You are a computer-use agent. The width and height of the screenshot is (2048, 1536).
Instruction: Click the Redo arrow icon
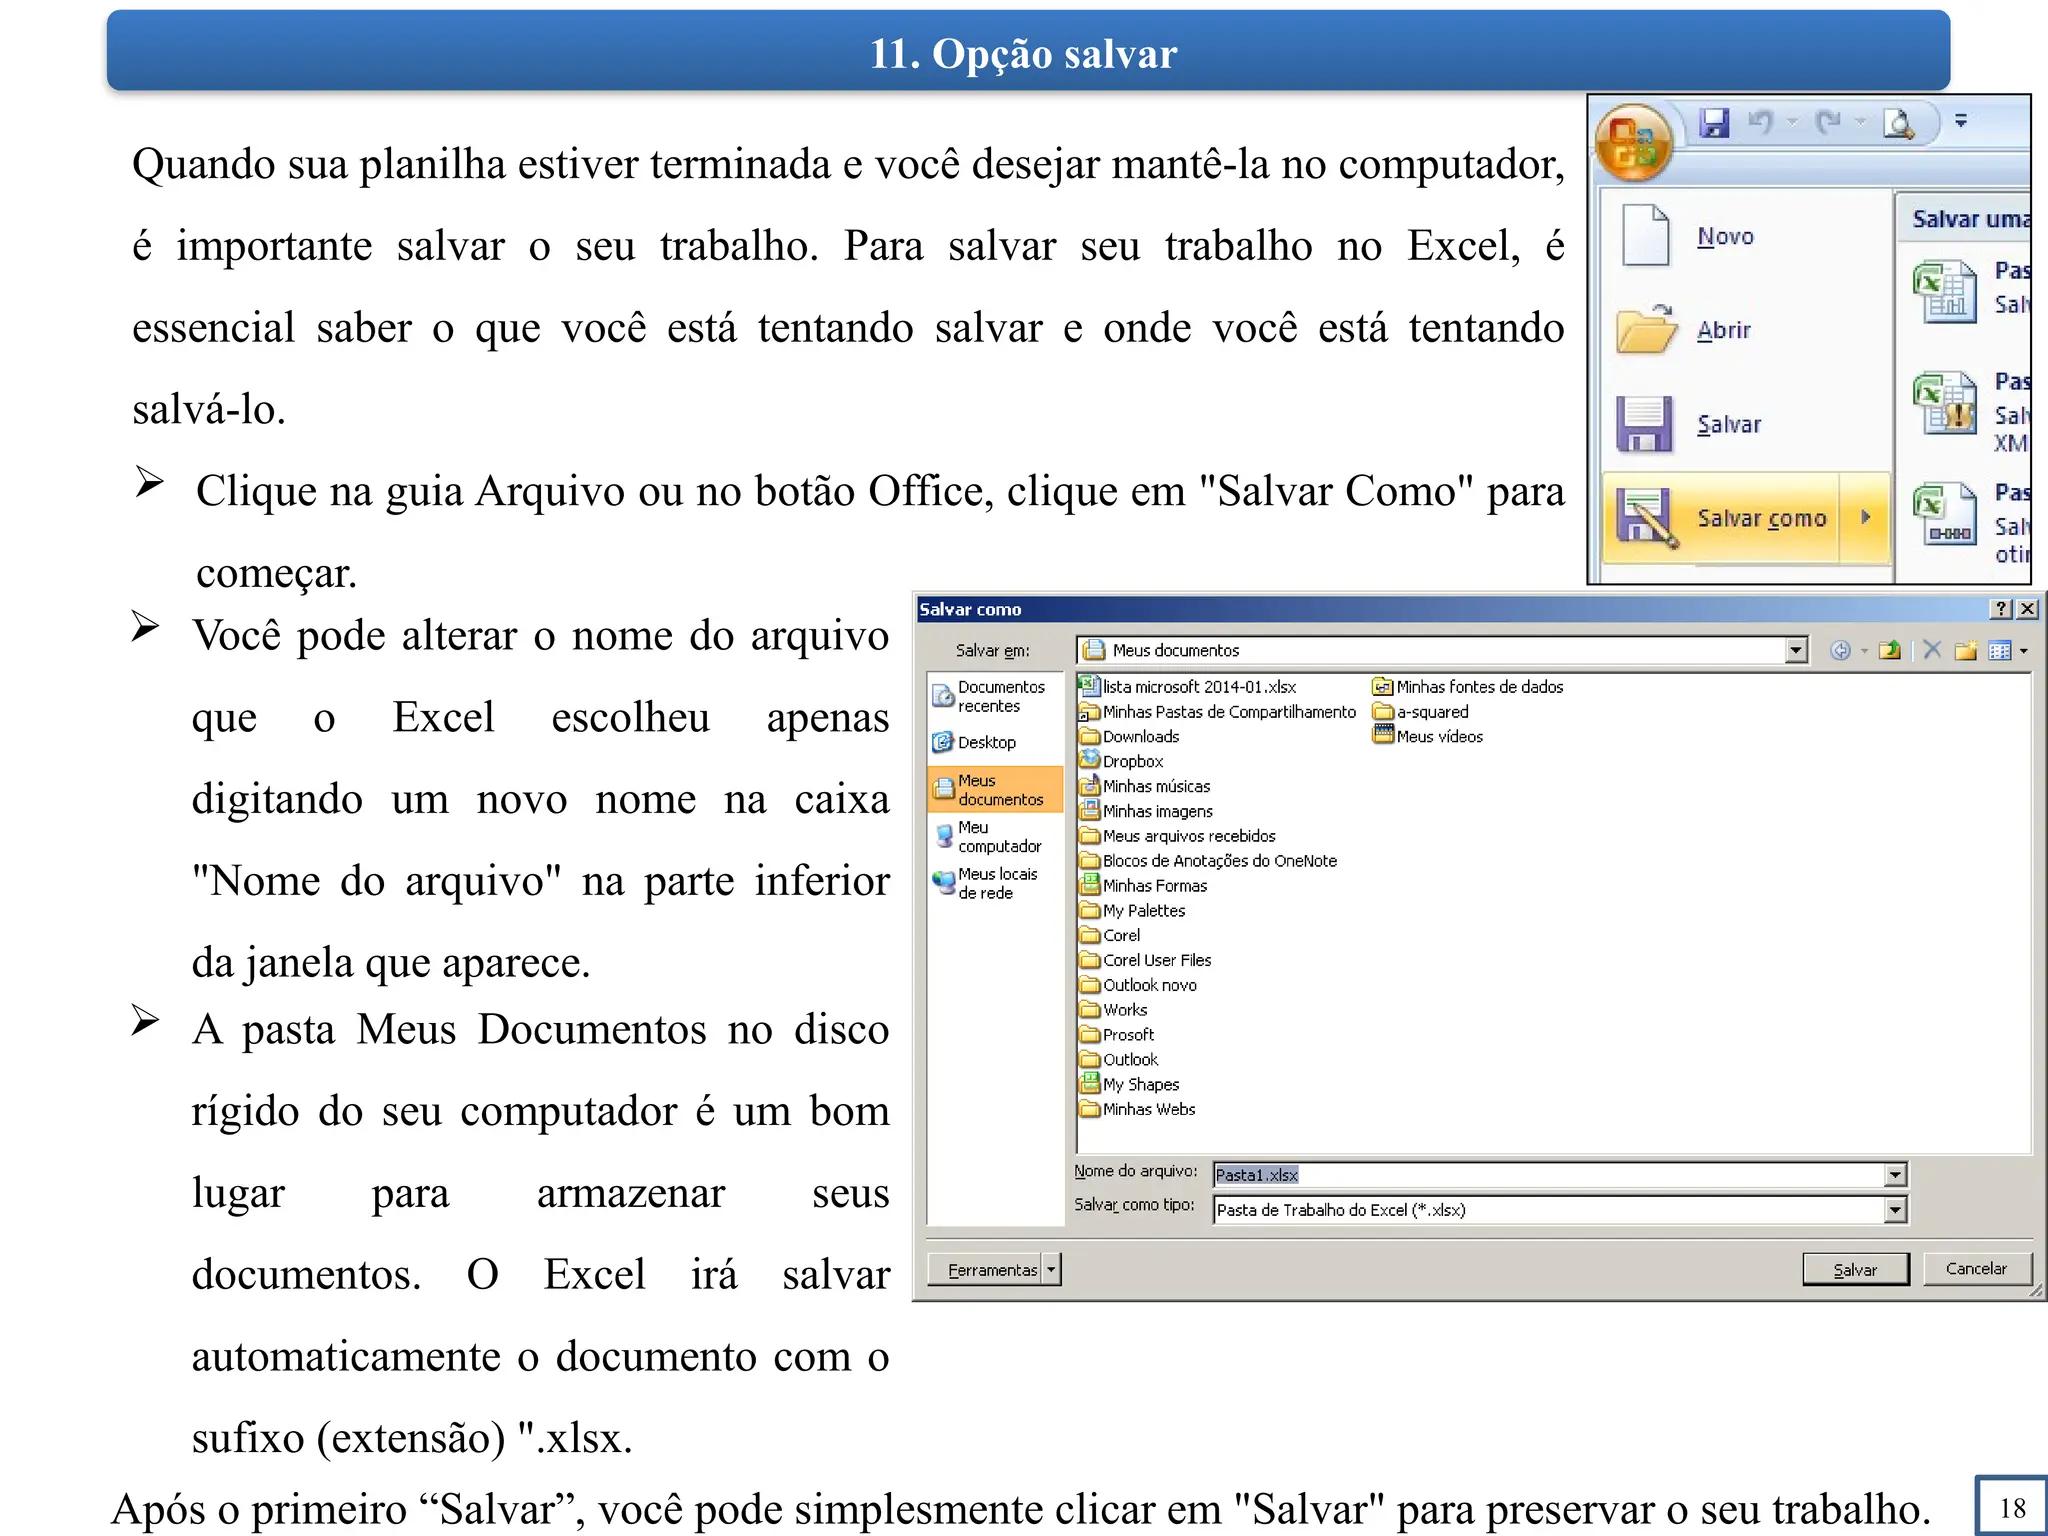(x=1828, y=122)
